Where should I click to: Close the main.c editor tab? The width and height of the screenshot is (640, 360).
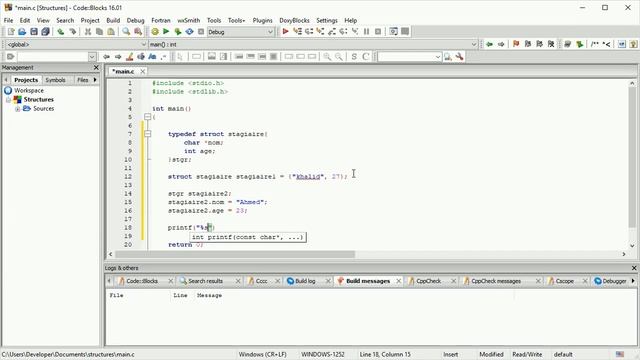pyautogui.click(x=142, y=71)
